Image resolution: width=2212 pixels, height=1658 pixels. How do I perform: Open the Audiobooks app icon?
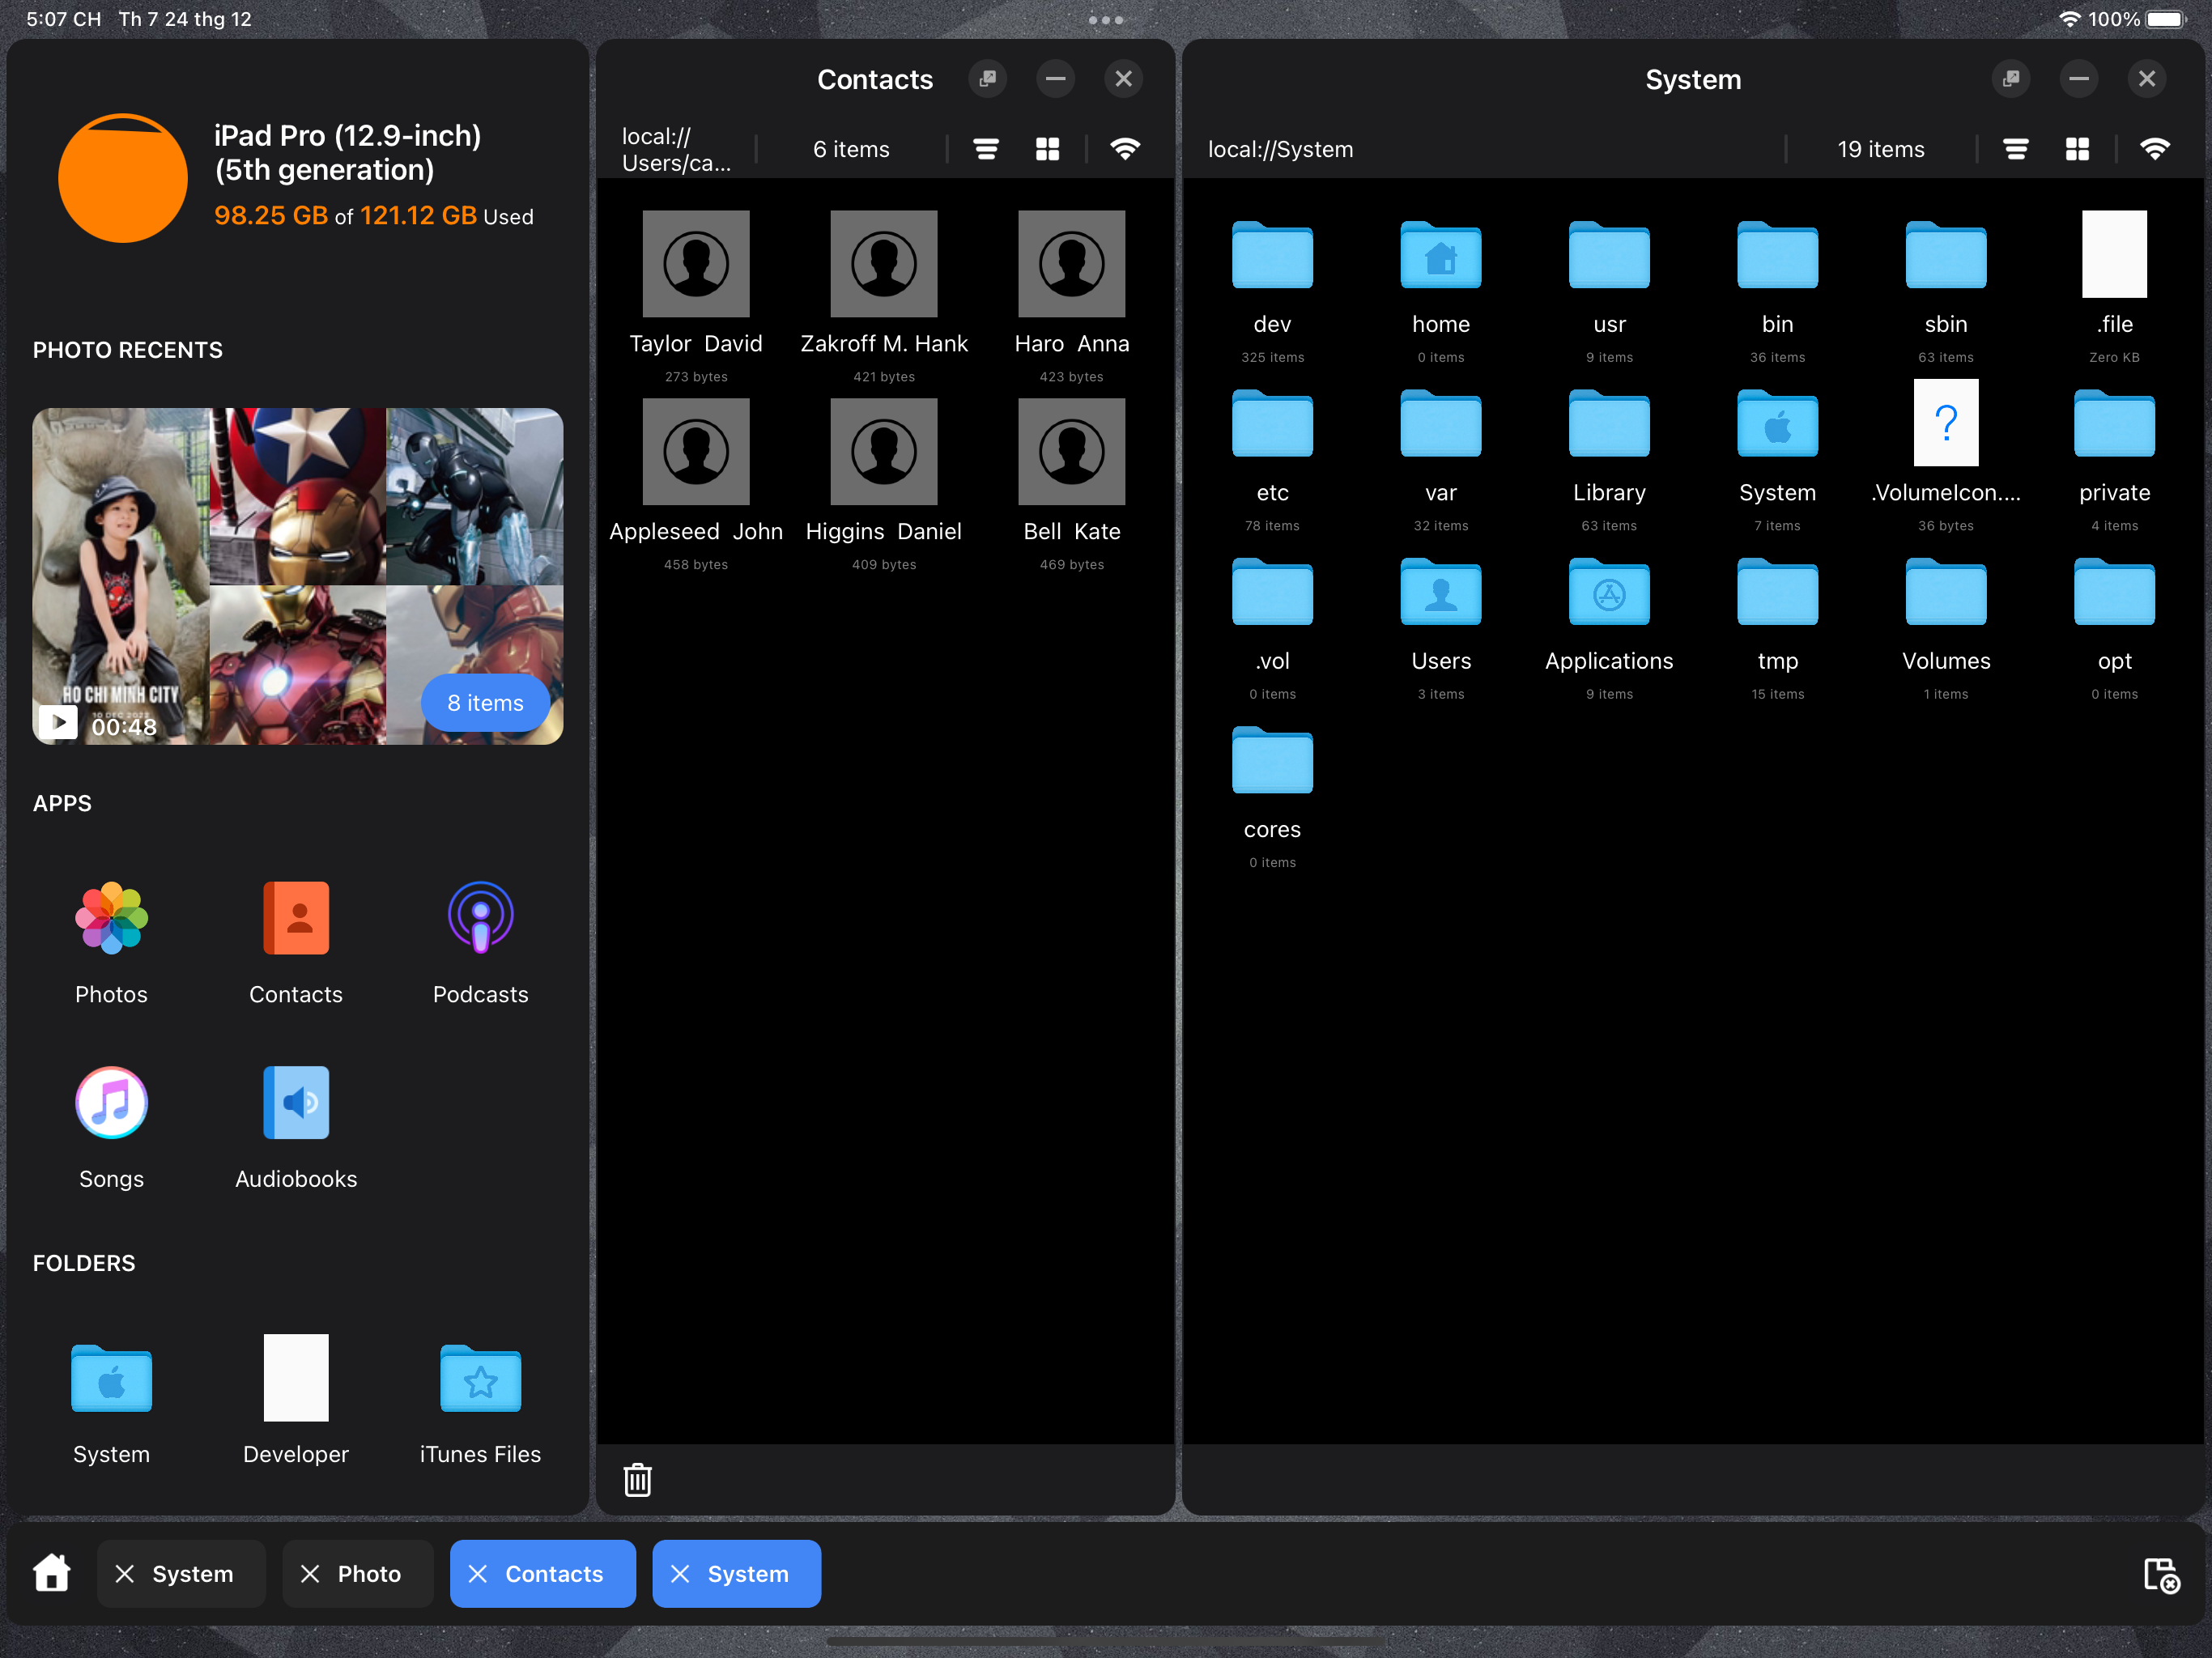point(296,1102)
